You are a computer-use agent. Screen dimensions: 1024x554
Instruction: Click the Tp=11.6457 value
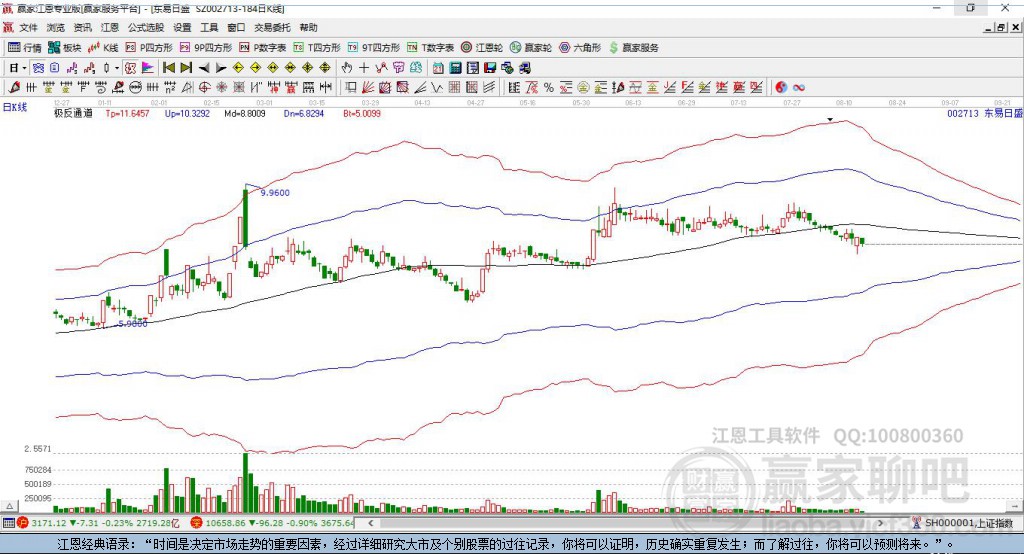coord(127,114)
